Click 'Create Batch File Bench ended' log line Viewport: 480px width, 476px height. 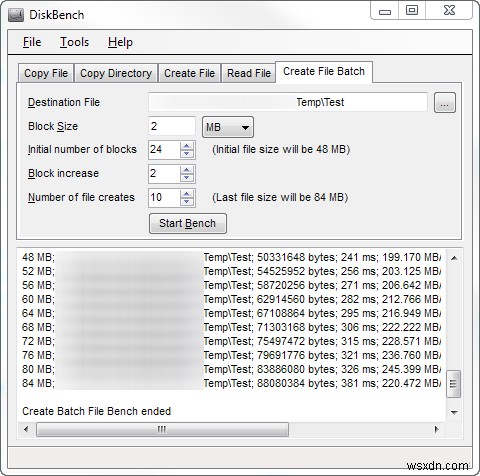96,411
